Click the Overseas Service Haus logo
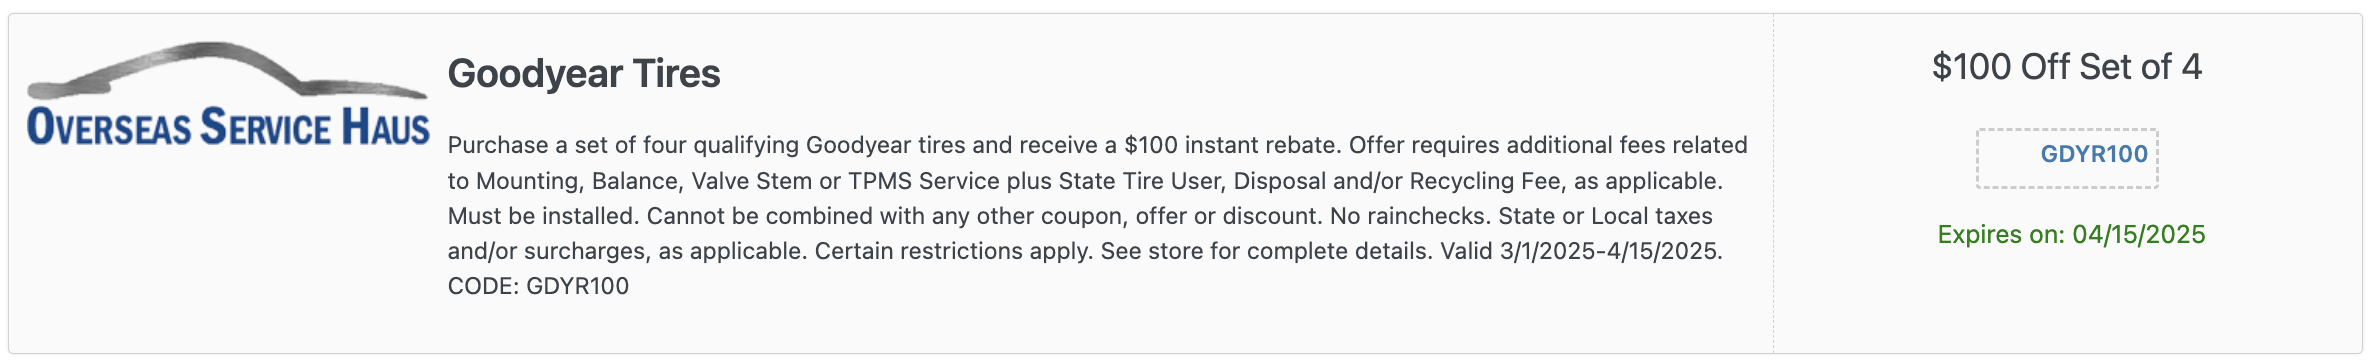2374x362 pixels. coord(228,95)
